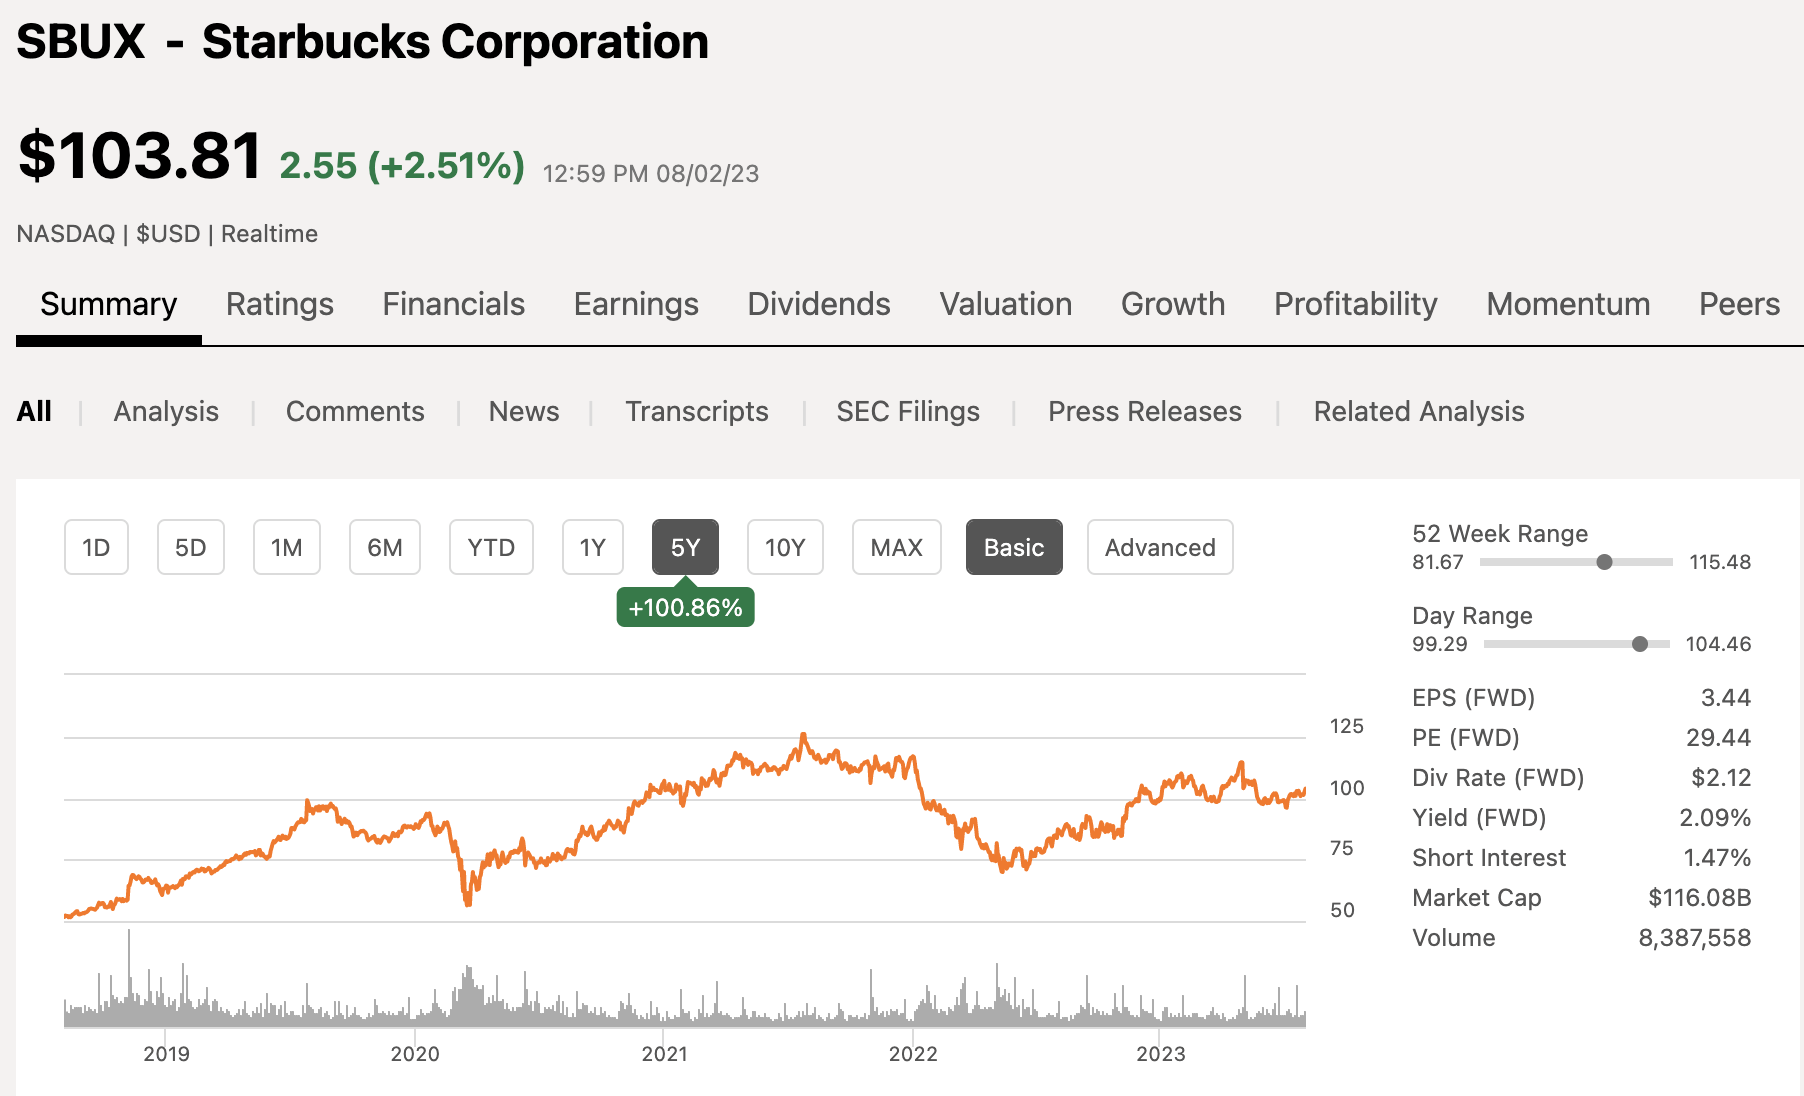Select the All content filter

coord(34,411)
